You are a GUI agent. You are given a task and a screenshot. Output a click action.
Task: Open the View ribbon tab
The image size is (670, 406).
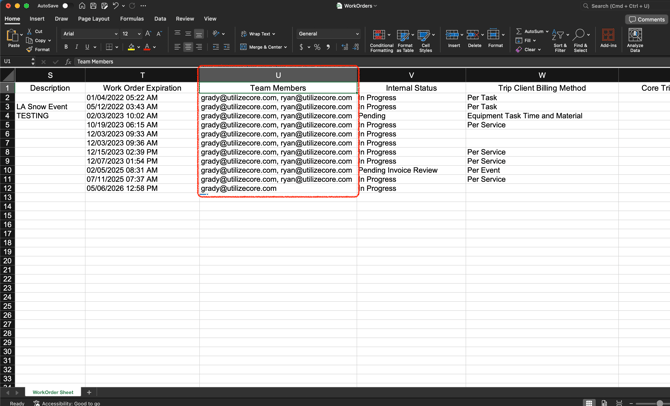point(210,19)
